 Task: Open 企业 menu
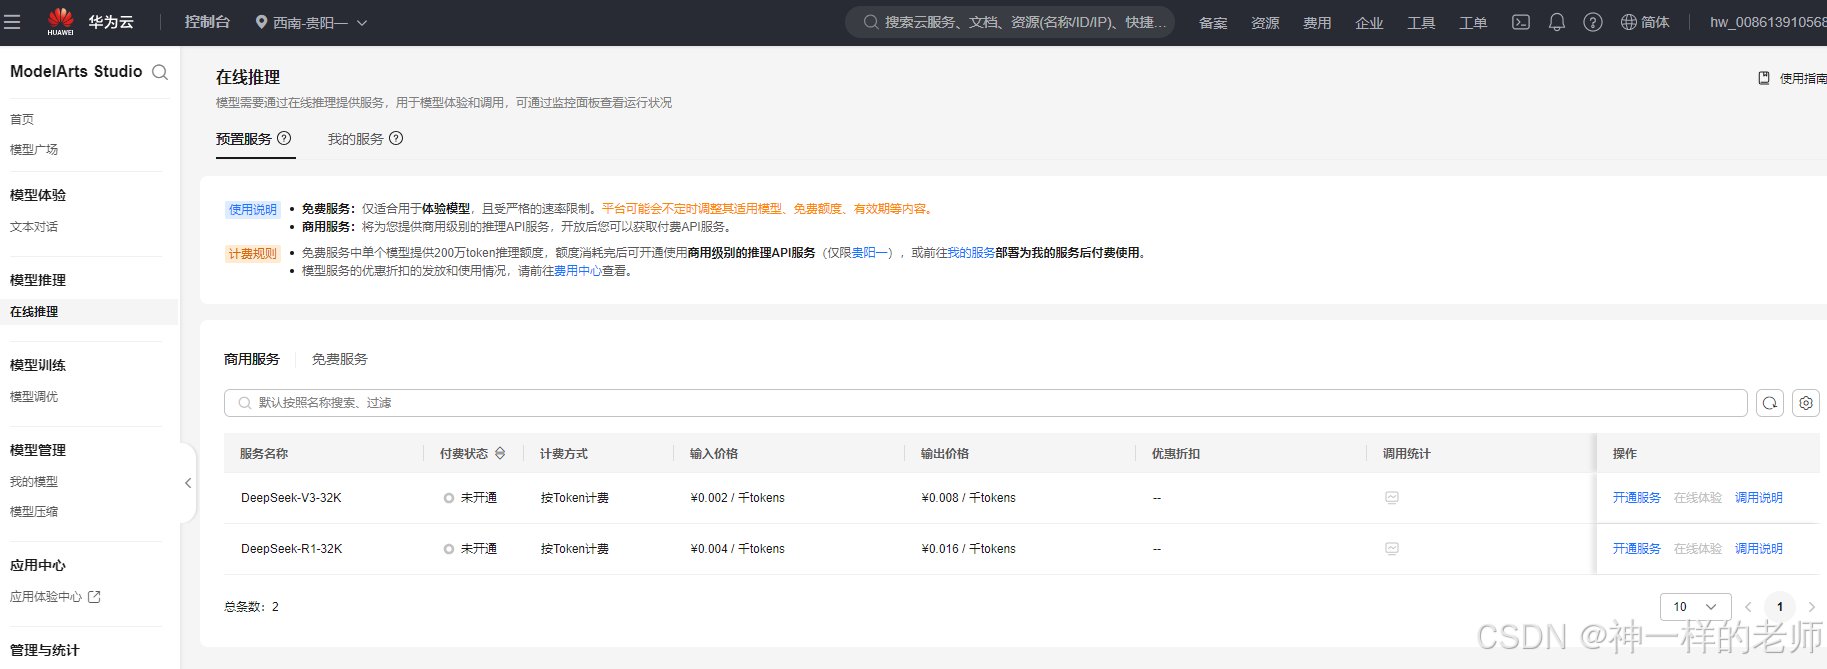click(x=1369, y=23)
